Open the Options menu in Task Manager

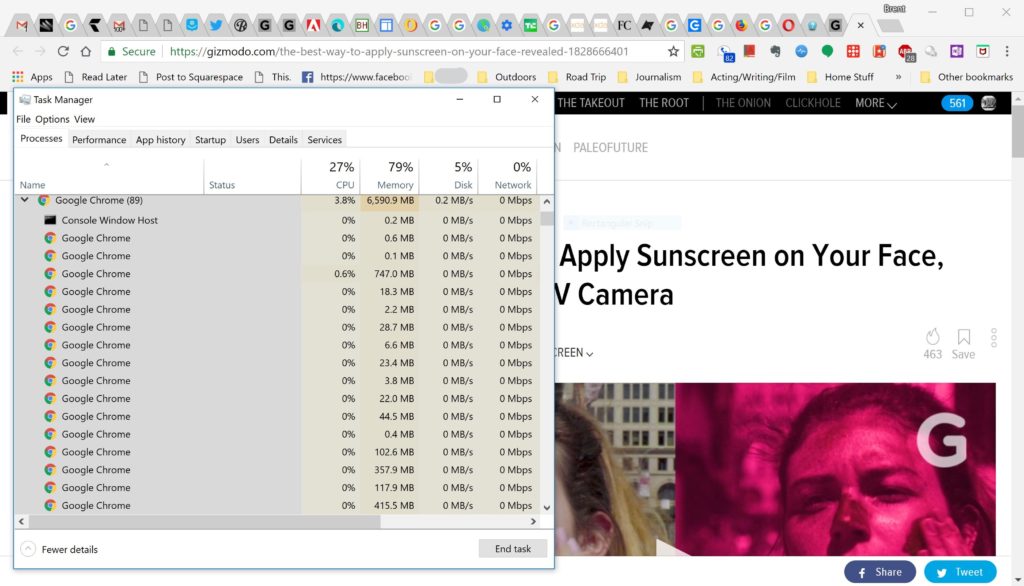[x=52, y=119]
